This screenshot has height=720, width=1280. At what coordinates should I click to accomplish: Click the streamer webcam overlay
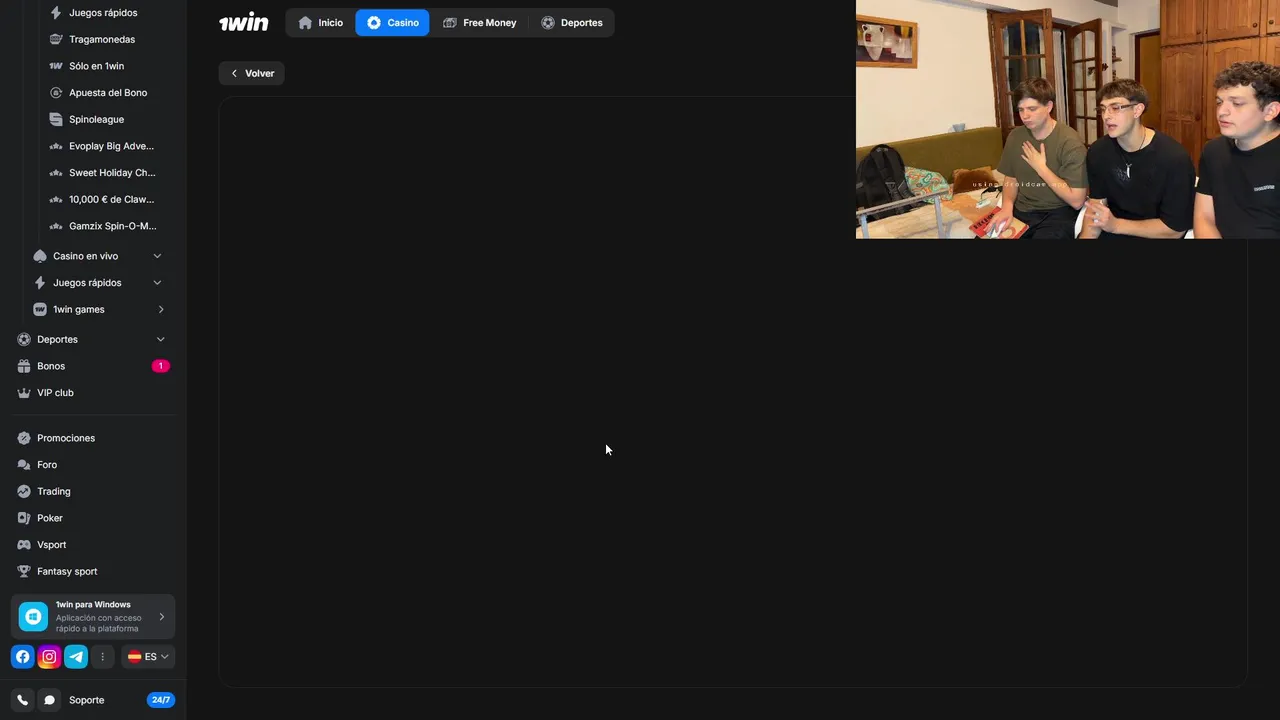[1067, 119]
